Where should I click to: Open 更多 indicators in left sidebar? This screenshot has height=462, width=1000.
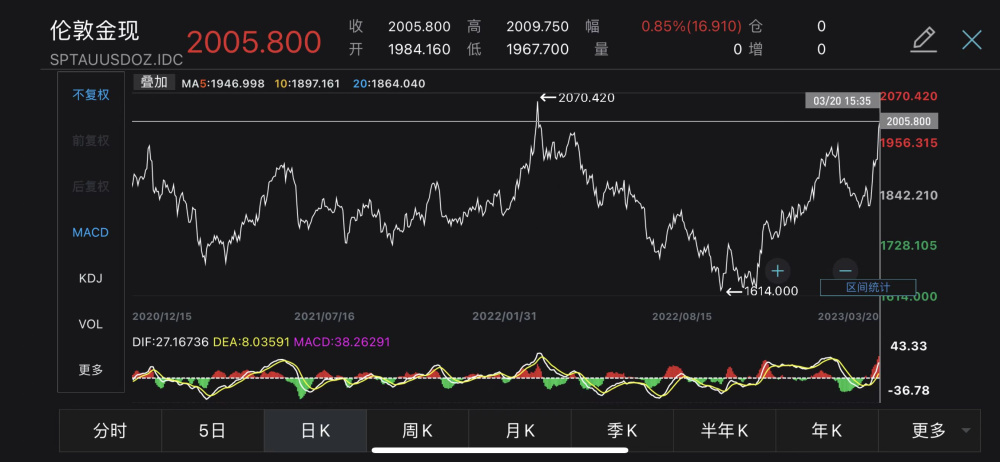coord(91,370)
